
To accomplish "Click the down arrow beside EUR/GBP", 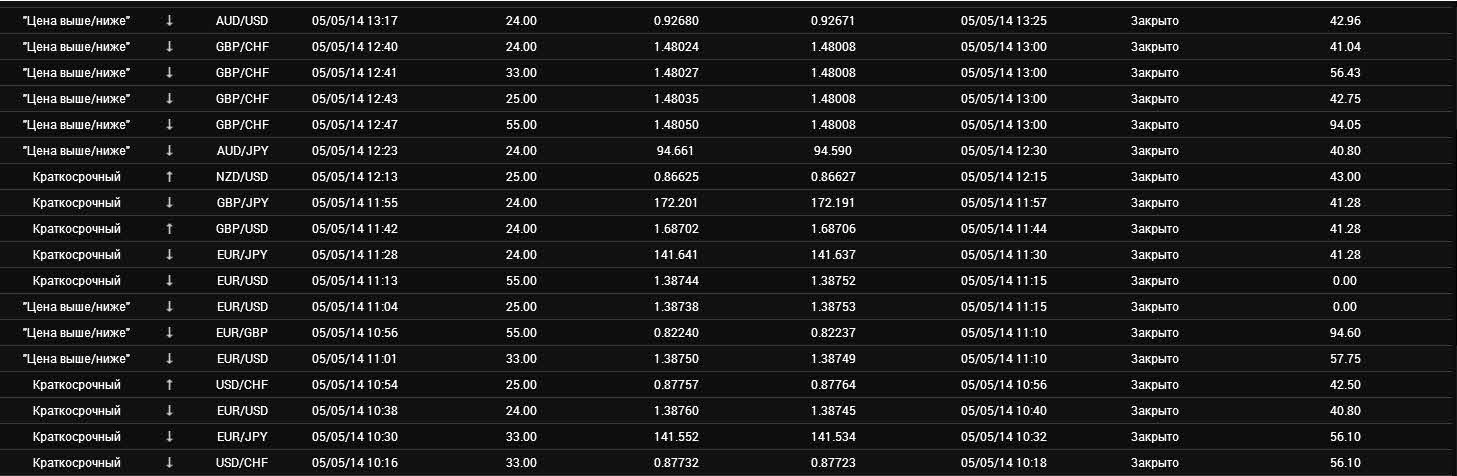I will coord(169,333).
